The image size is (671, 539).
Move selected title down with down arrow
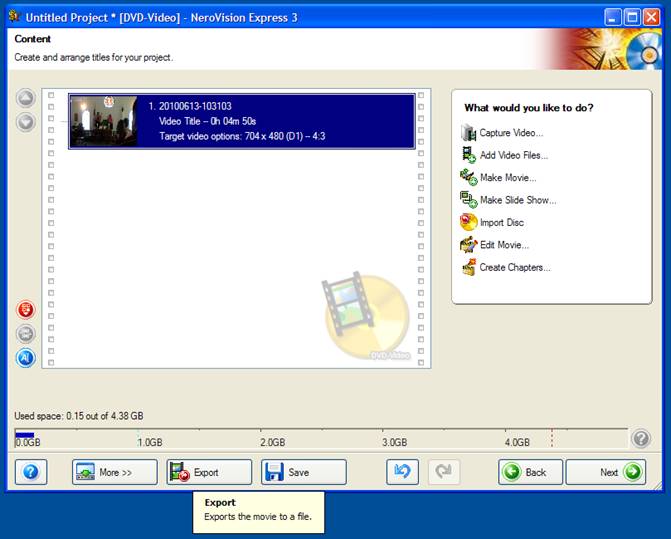(26, 122)
